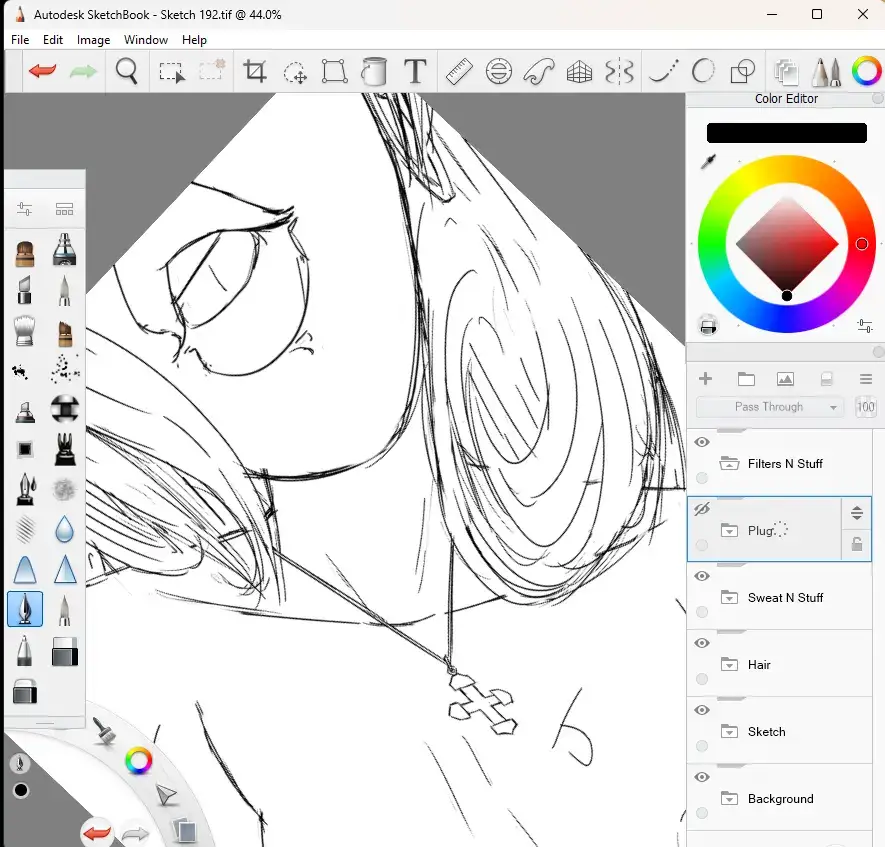Click the black current color swatch
The image size is (885, 847).
click(x=786, y=133)
